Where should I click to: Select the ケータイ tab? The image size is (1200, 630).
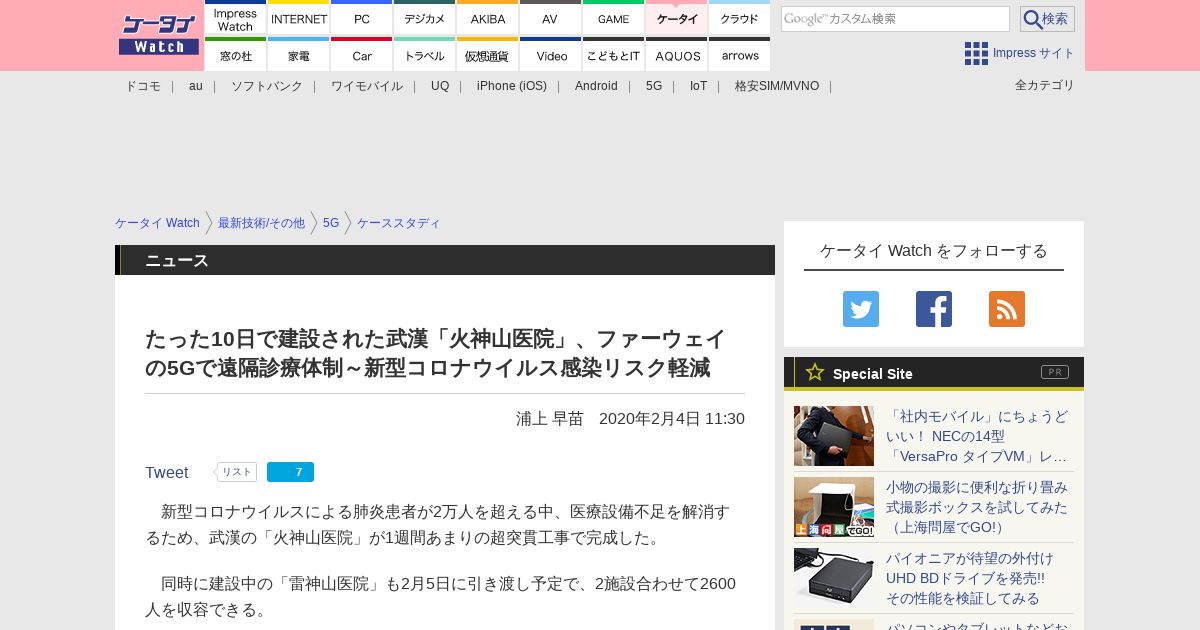(677, 18)
